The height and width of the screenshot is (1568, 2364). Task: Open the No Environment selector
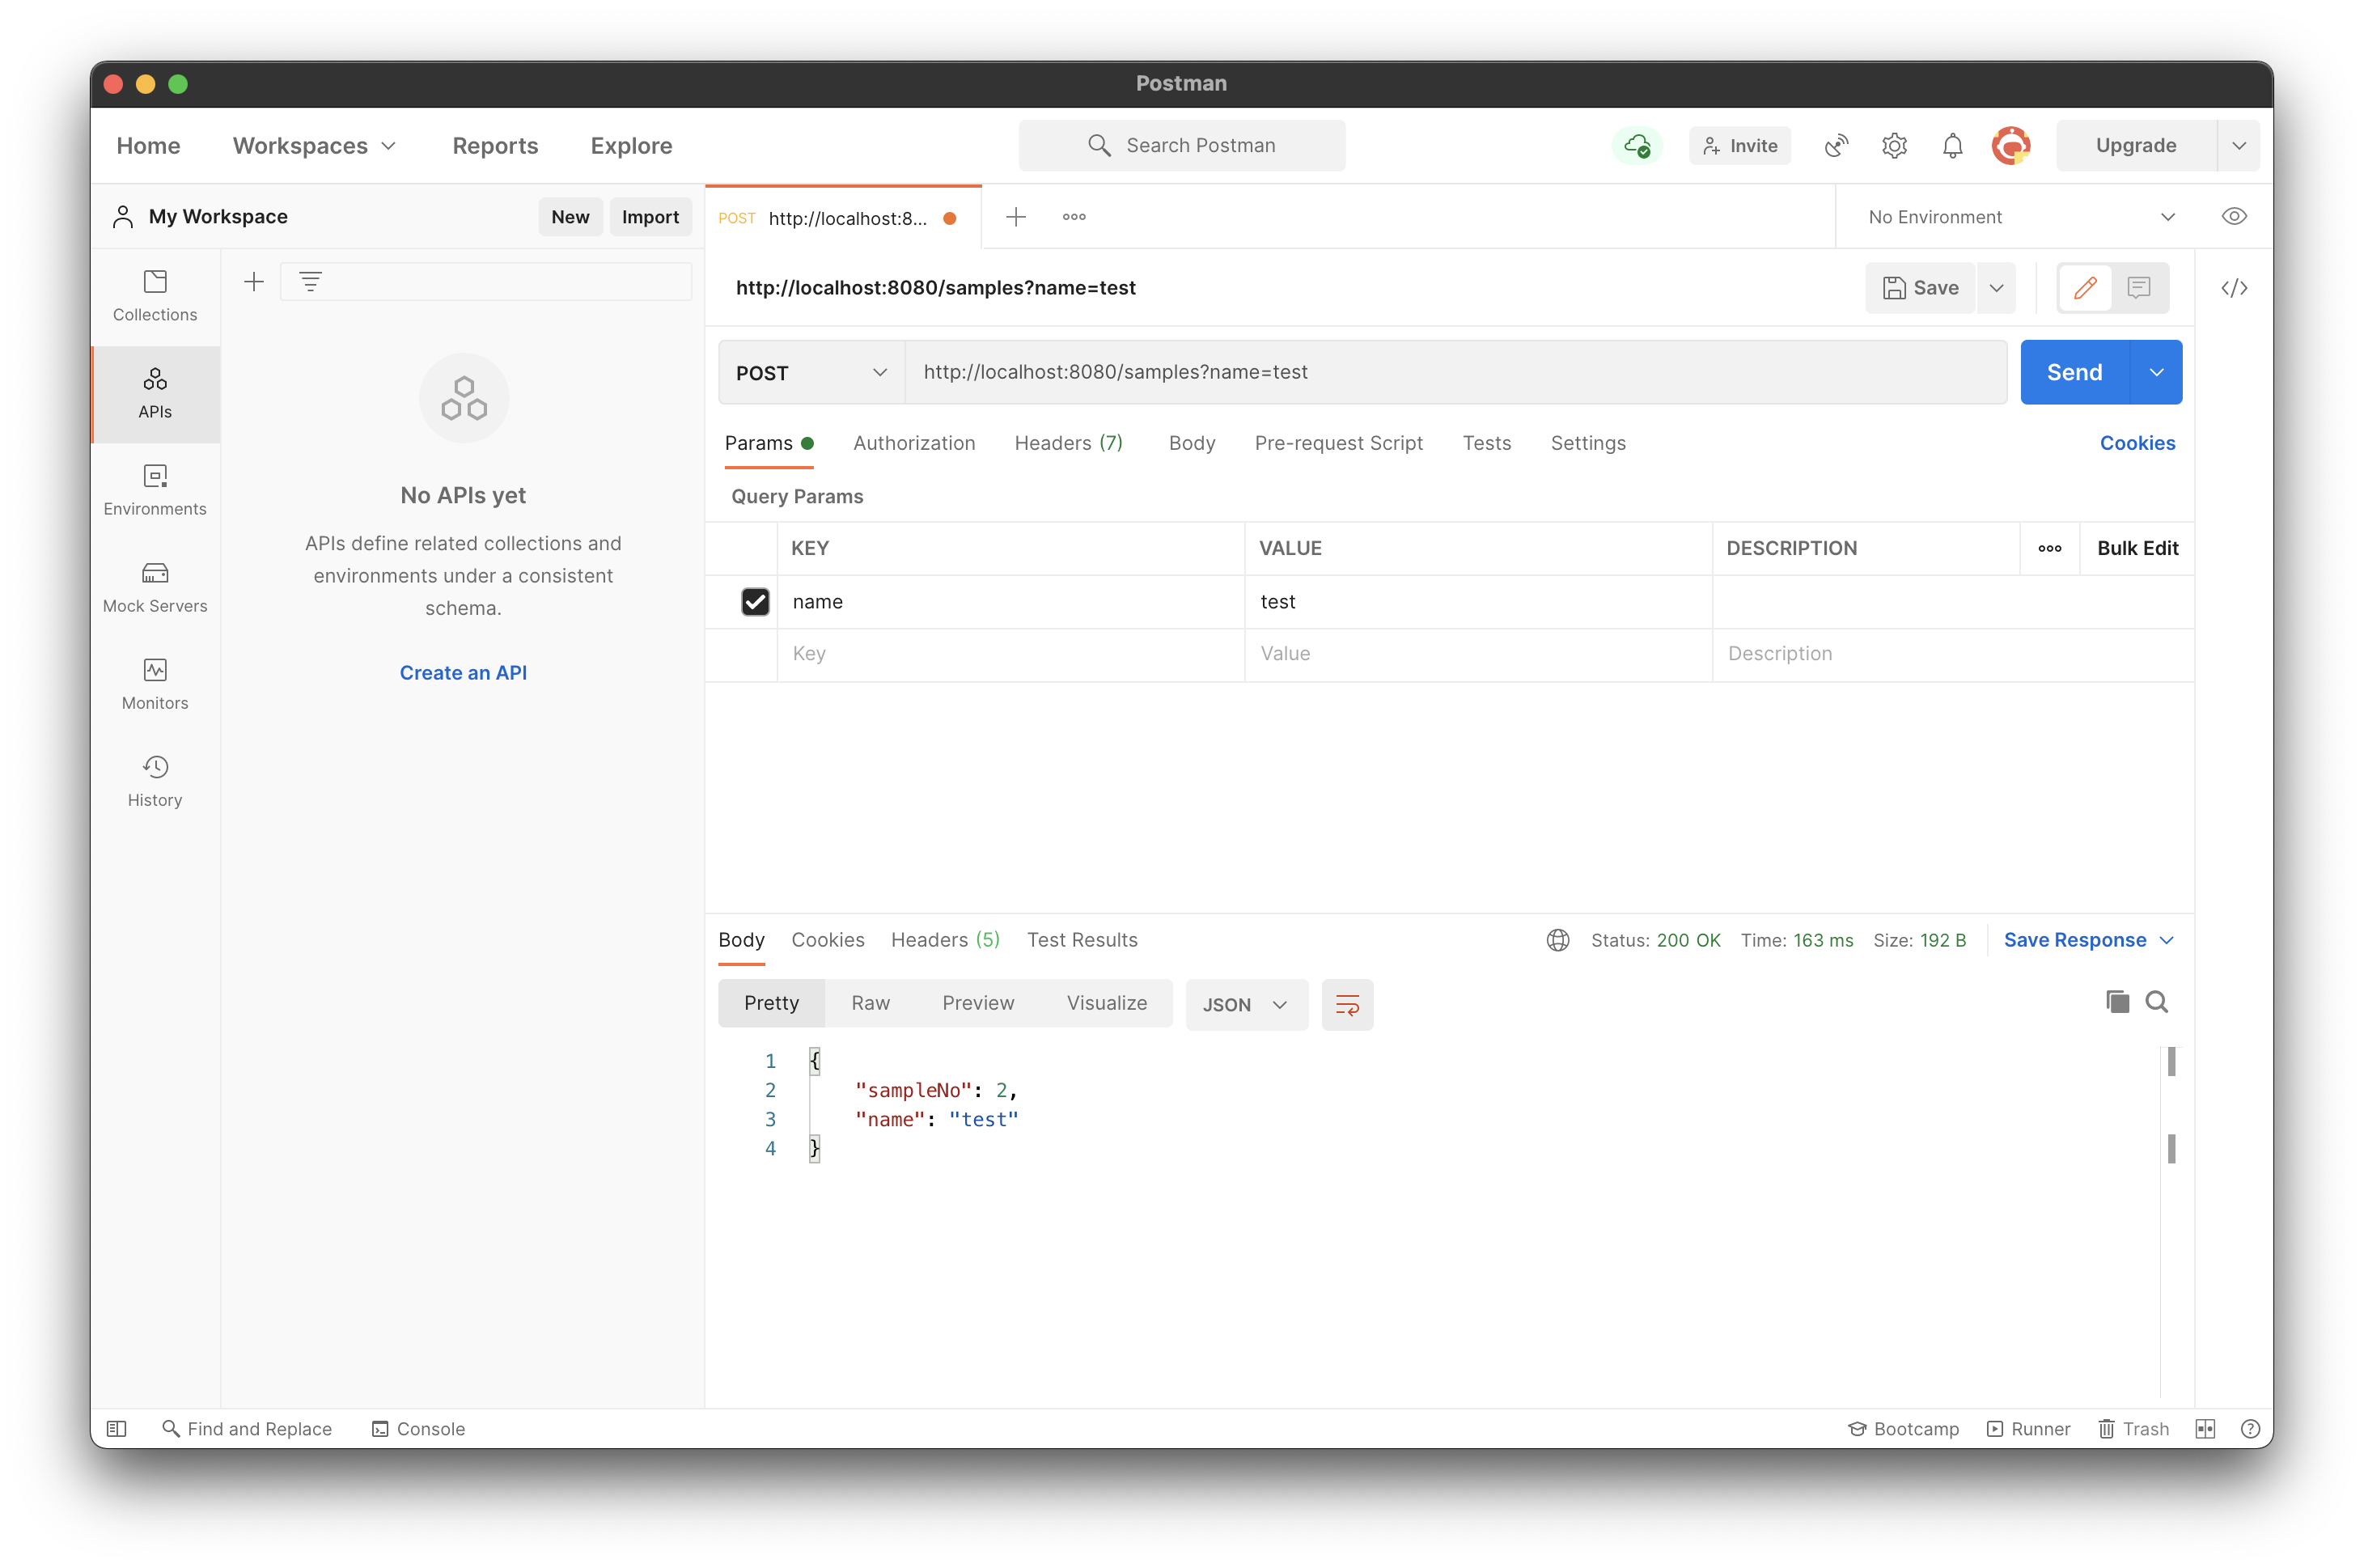[x=2019, y=217]
